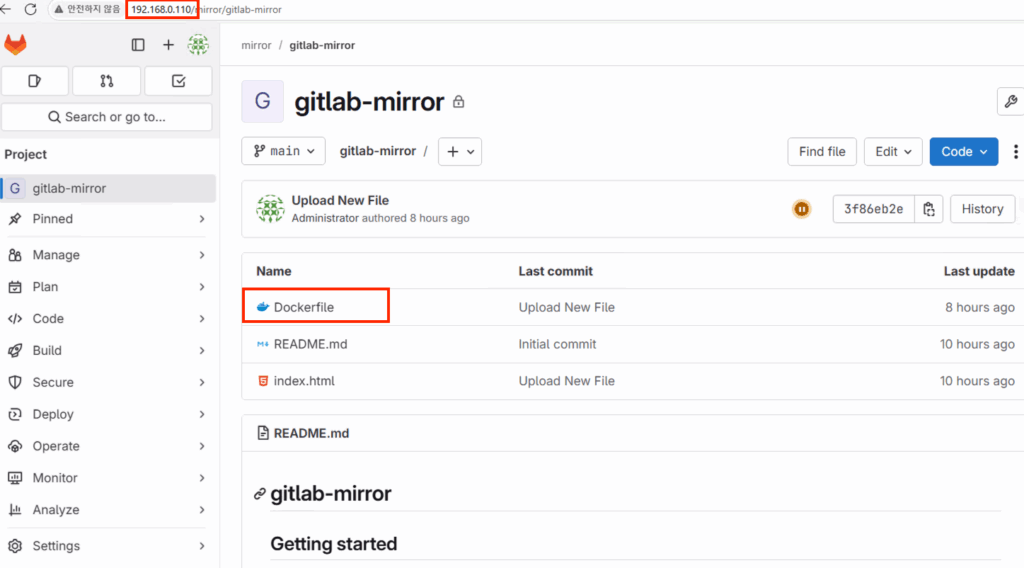The width and height of the screenshot is (1024, 568).
Task: Open the Dockerfile file
Action: [304, 307]
